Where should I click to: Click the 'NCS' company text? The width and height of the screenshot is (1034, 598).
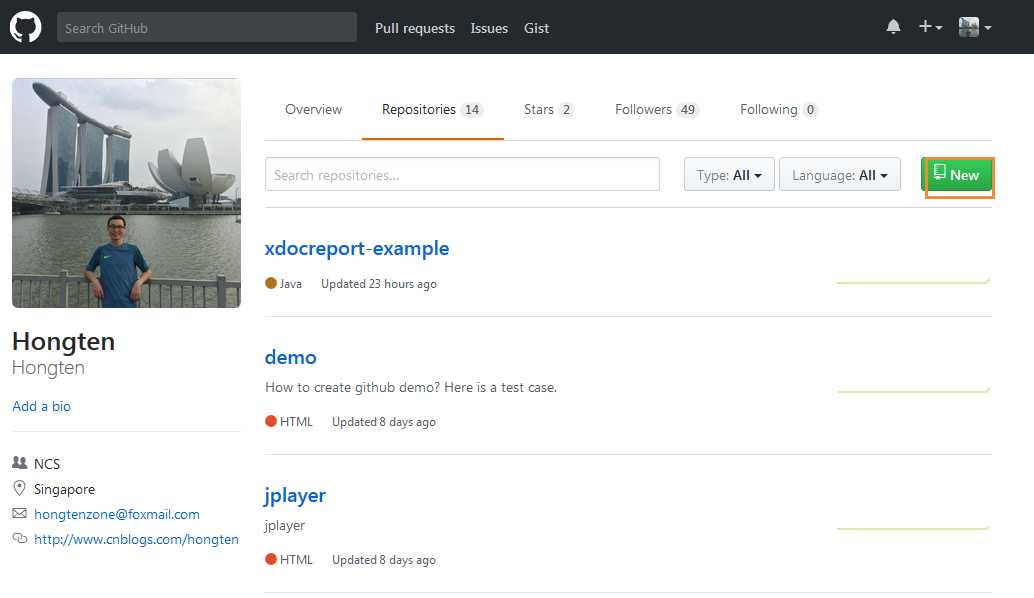pyautogui.click(x=47, y=463)
